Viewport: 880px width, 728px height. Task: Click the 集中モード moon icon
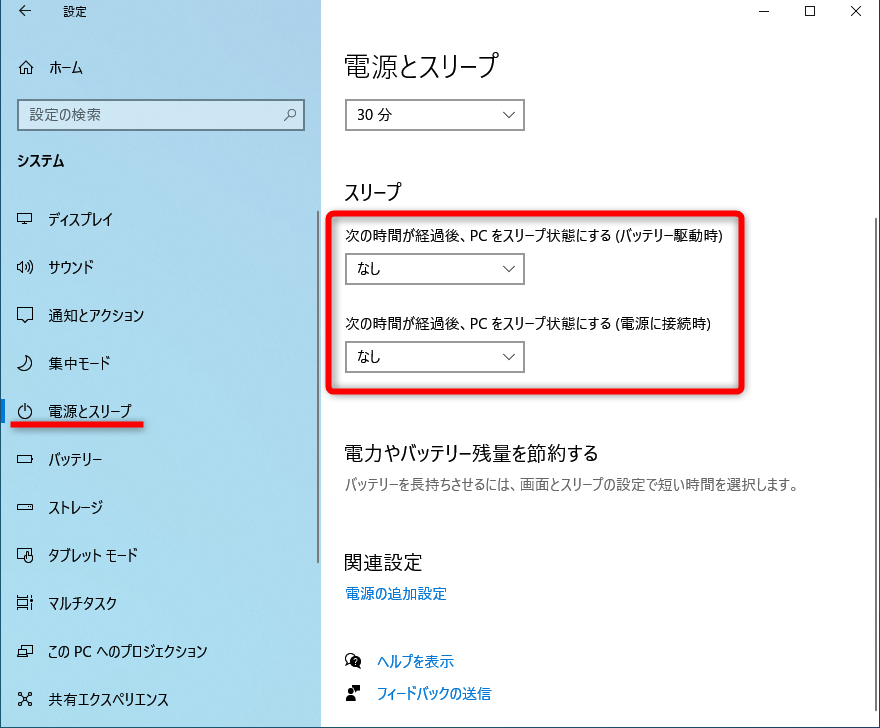pyautogui.click(x=25, y=363)
